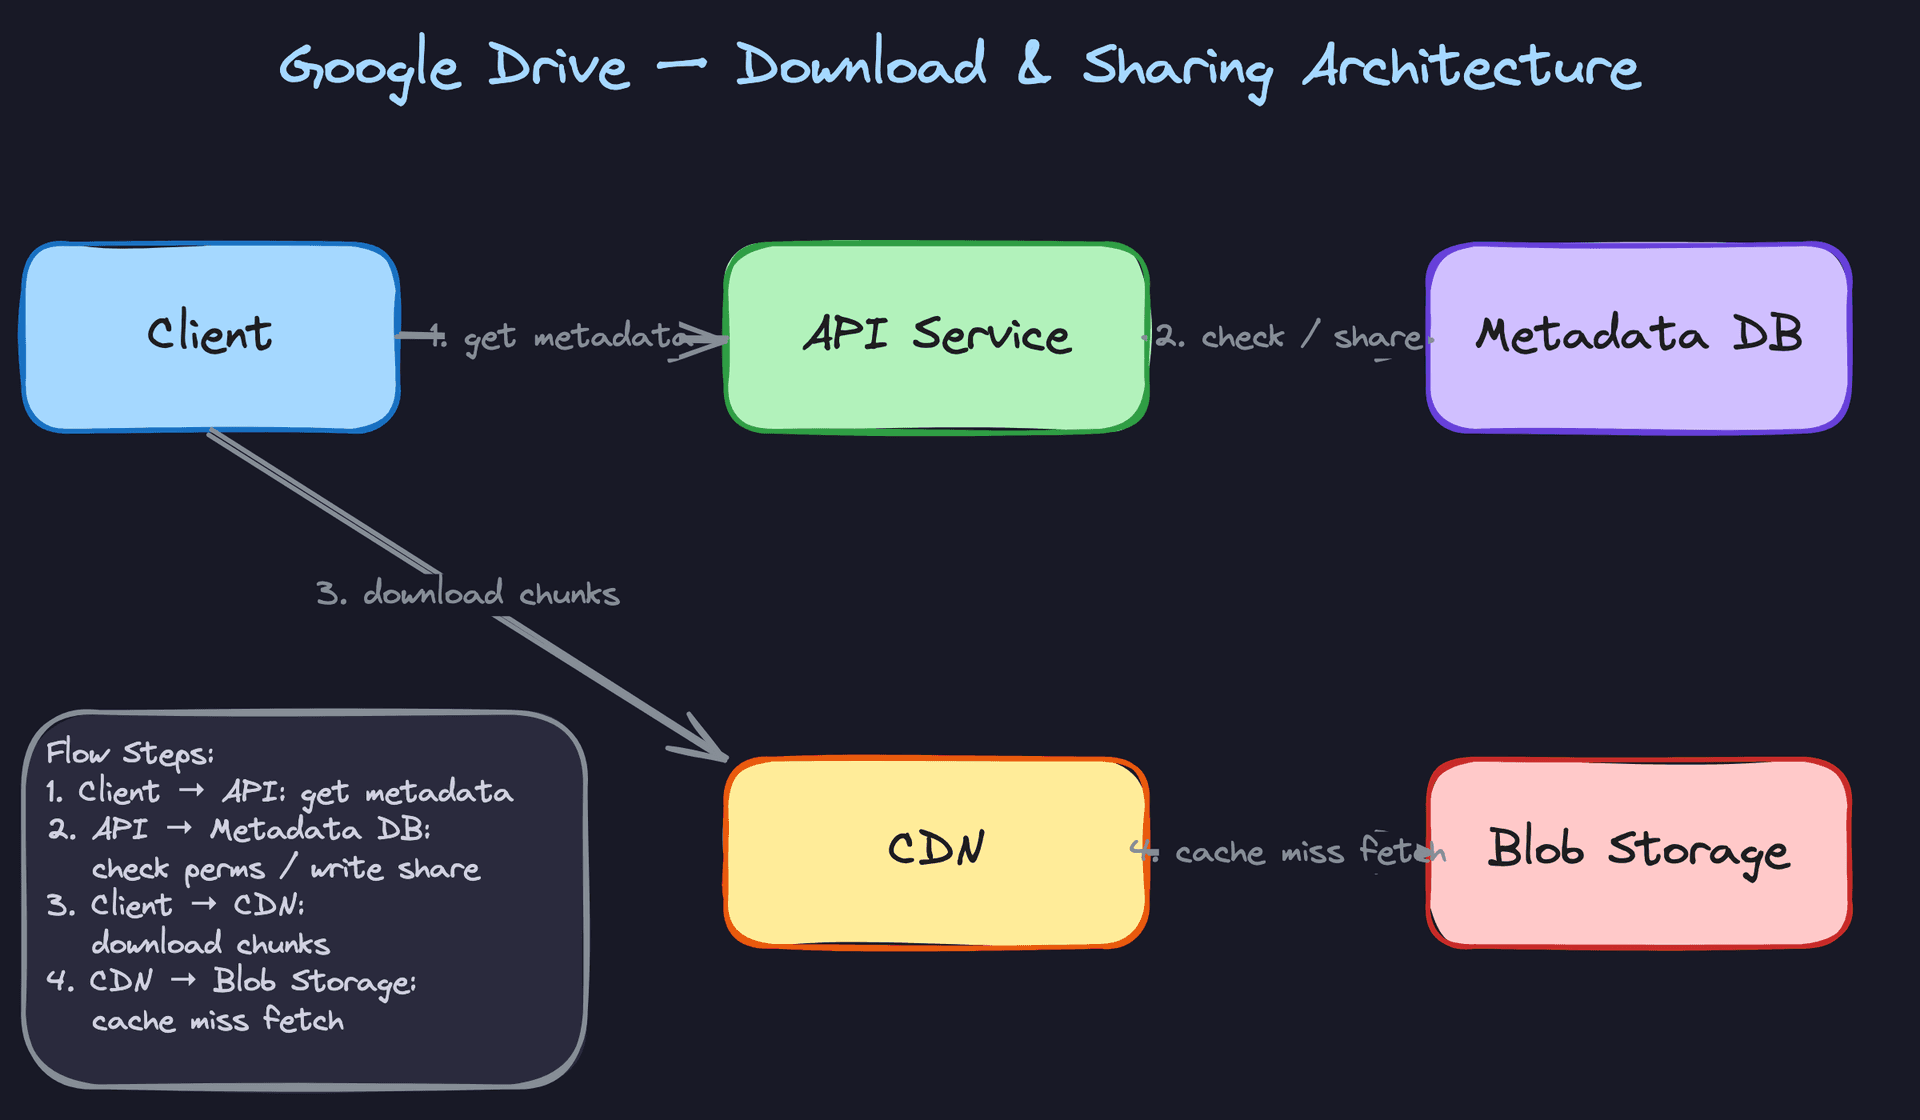1920x1120 pixels.
Task: Click the '3. download chunks' arrow label
Action: click(467, 593)
